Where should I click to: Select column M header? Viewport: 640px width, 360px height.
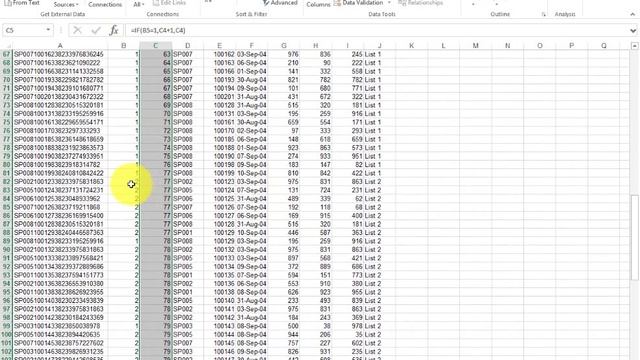(476, 46)
